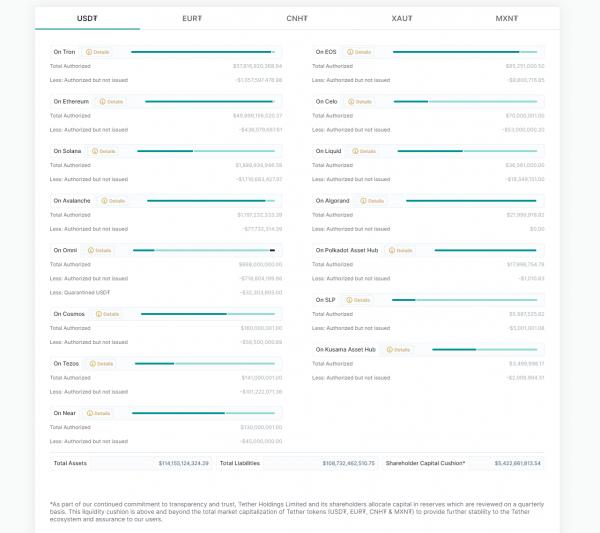The height and width of the screenshot is (533, 600).
Task: Open the EOS Details info icon
Action: click(349, 51)
